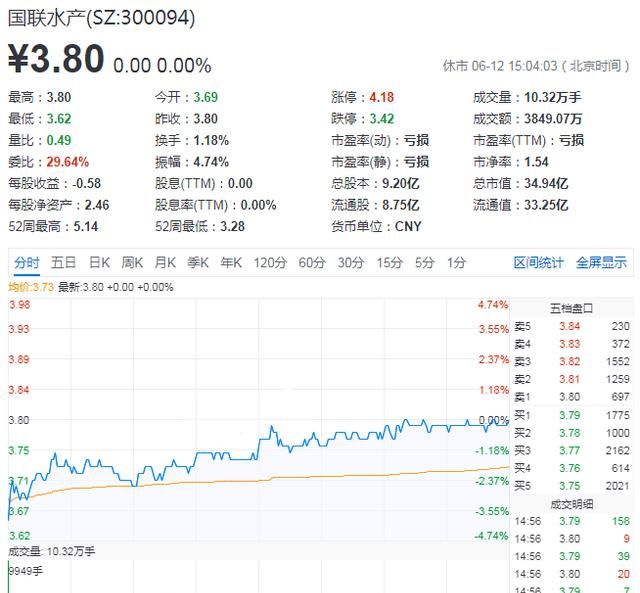Open the 日K chart tab

(99, 262)
